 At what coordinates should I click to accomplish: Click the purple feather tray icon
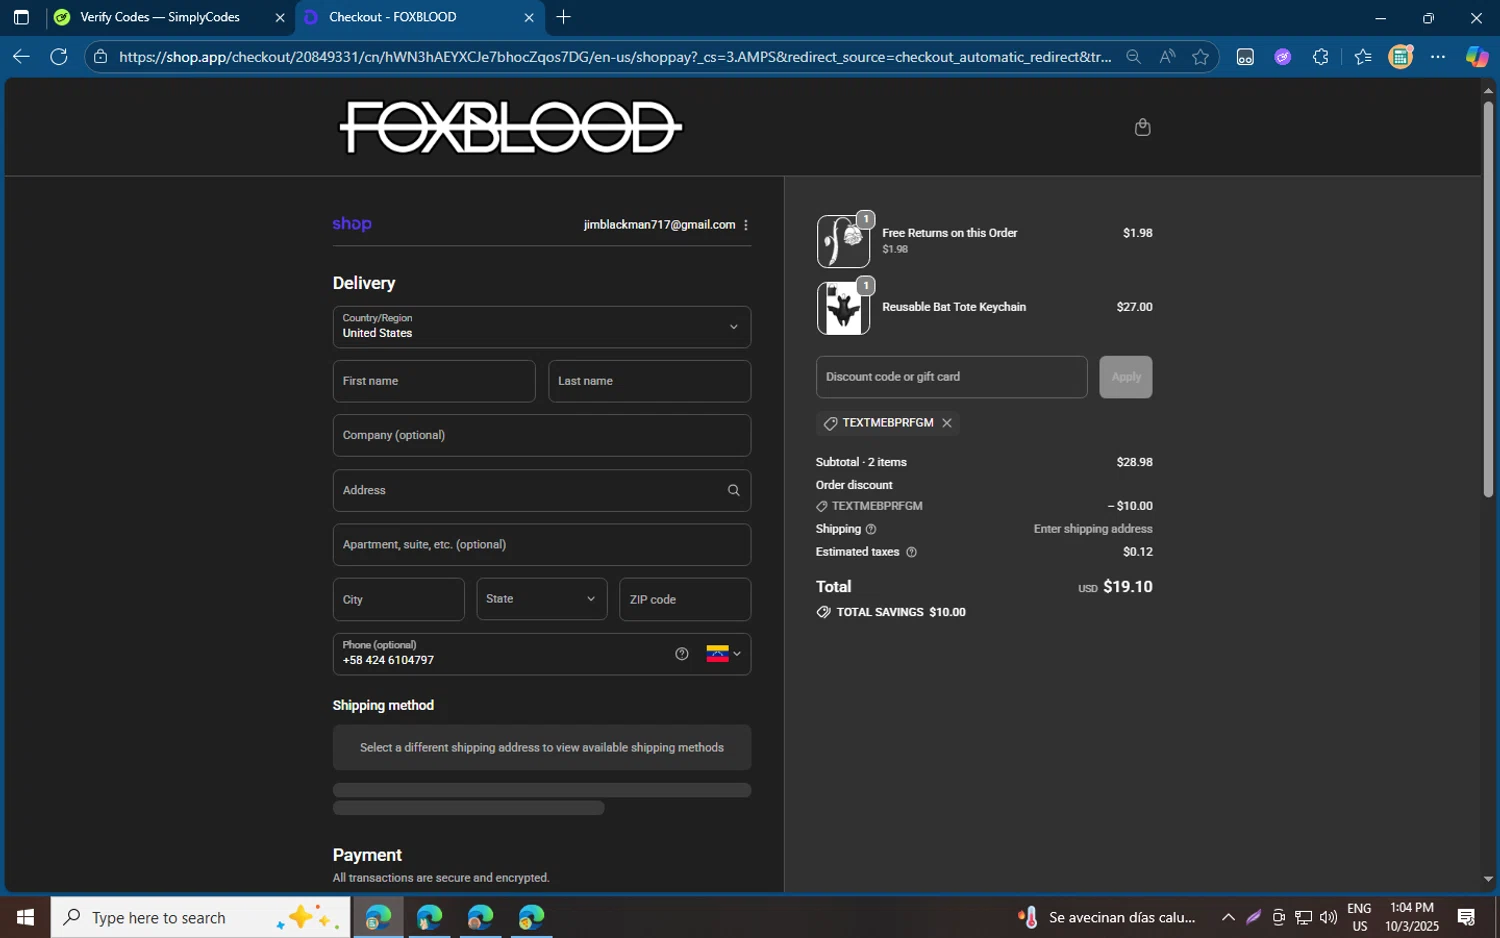click(x=1253, y=917)
